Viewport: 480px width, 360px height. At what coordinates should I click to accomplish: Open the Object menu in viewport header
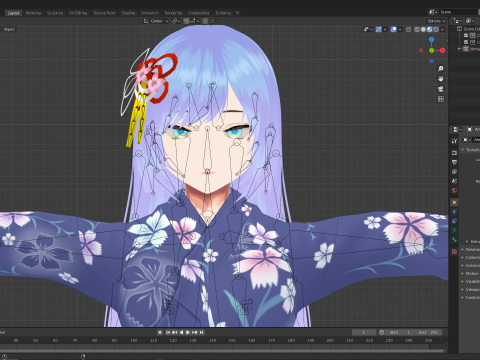click(x=9, y=29)
